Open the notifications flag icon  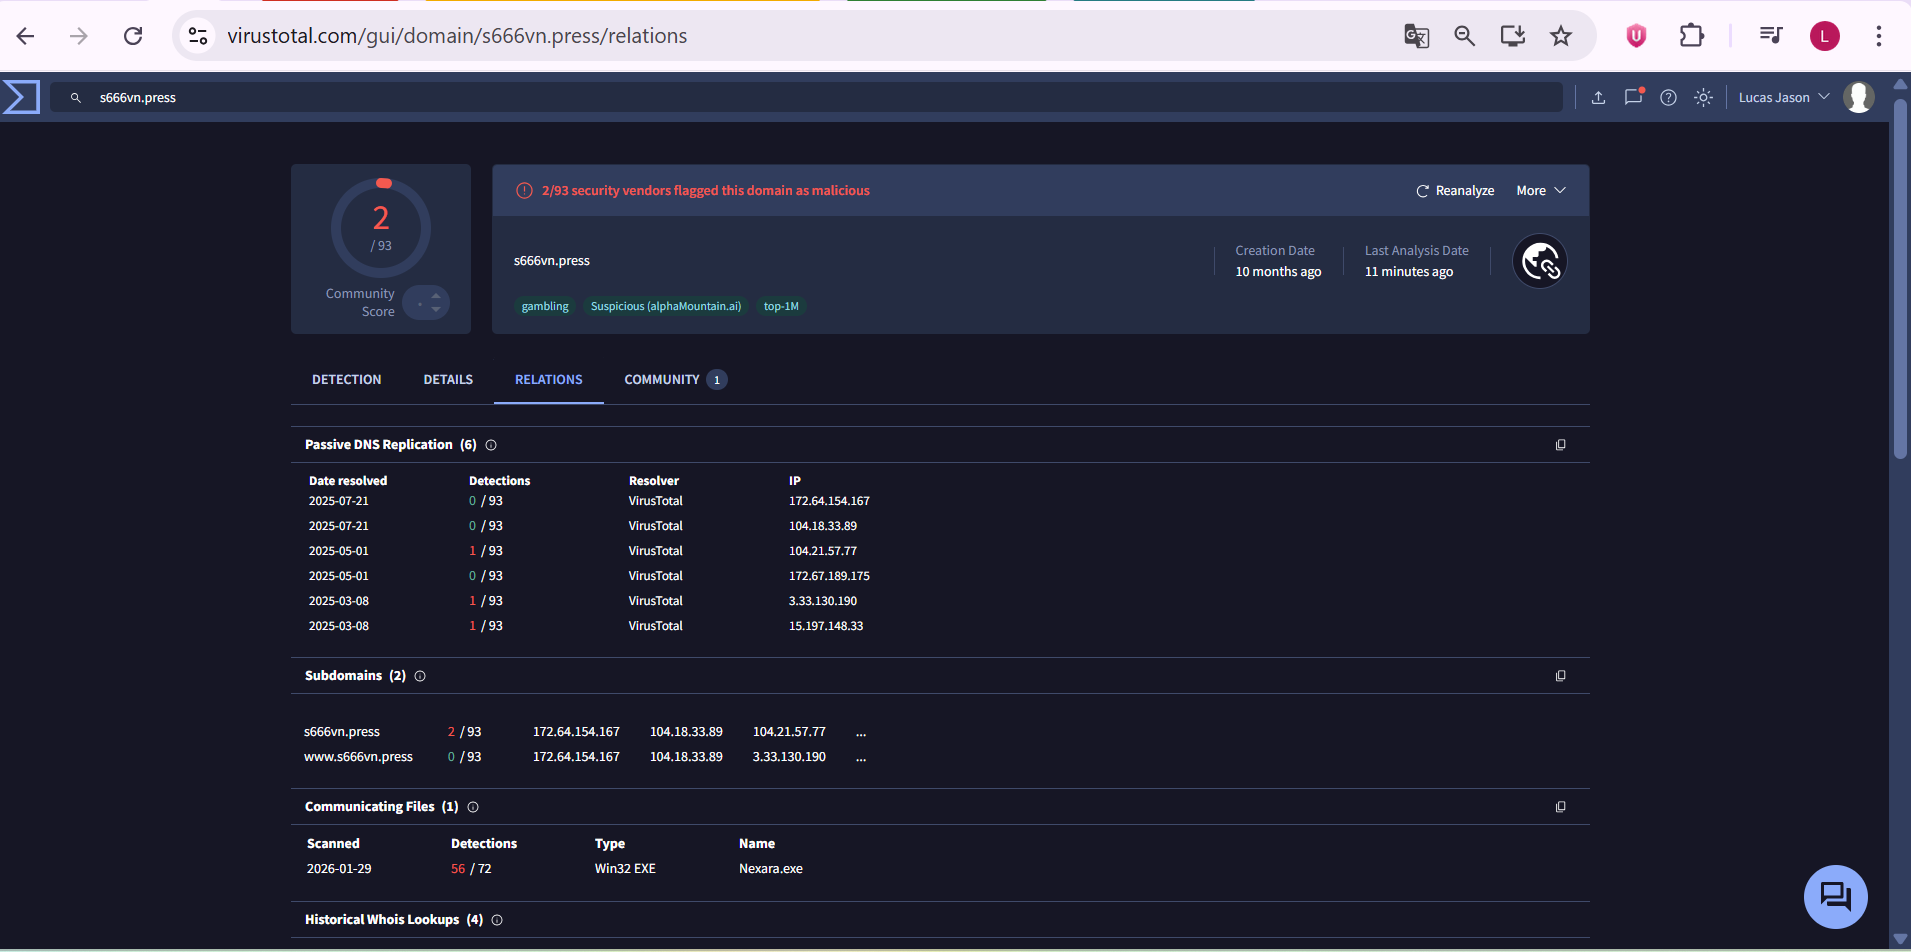[x=1633, y=97]
